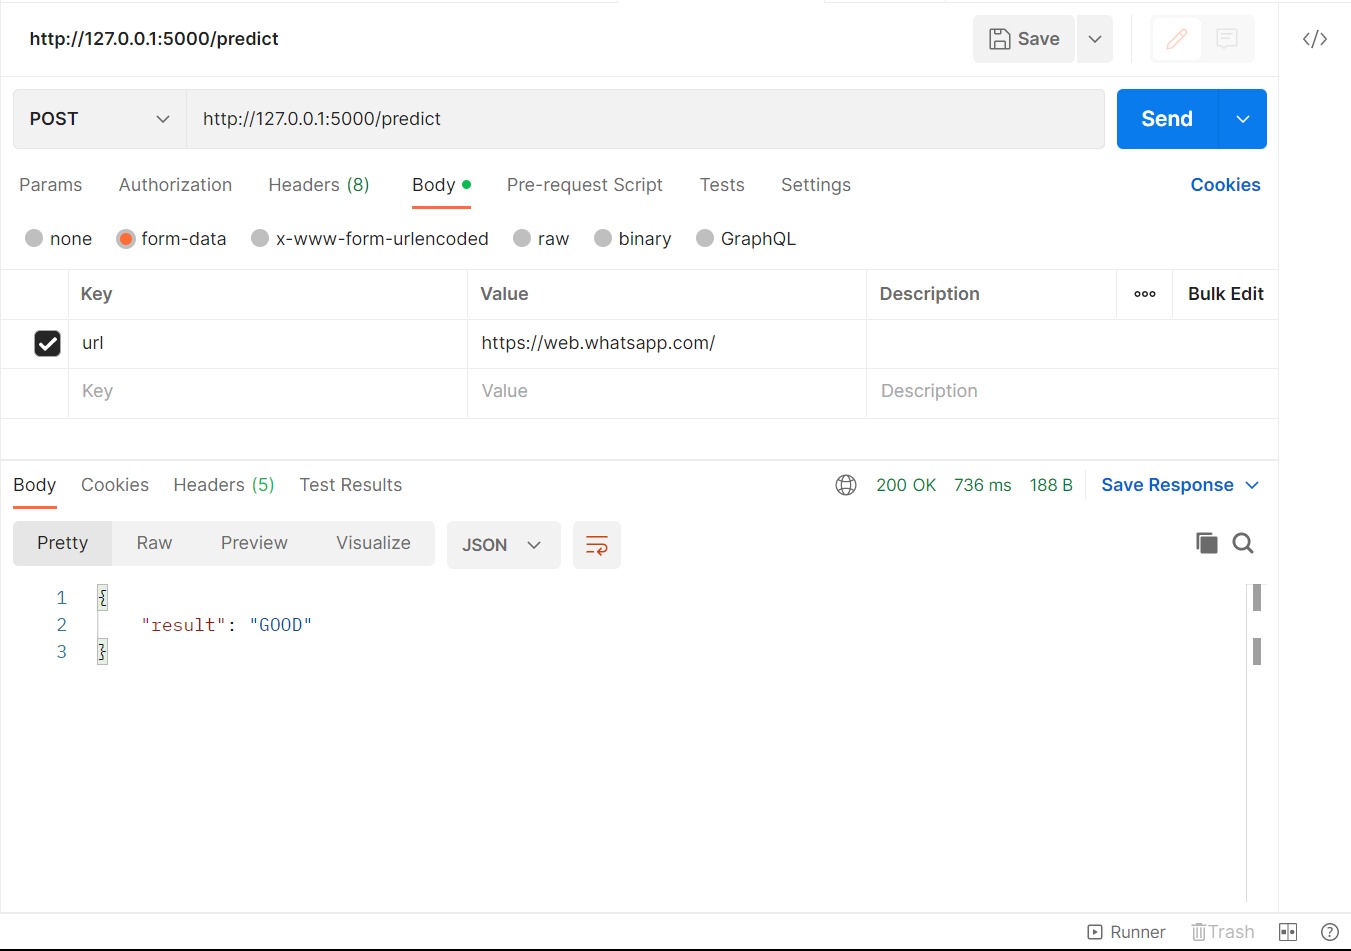The height and width of the screenshot is (951, 1351).
Task: Select the none body type
Action: (34, 238)
